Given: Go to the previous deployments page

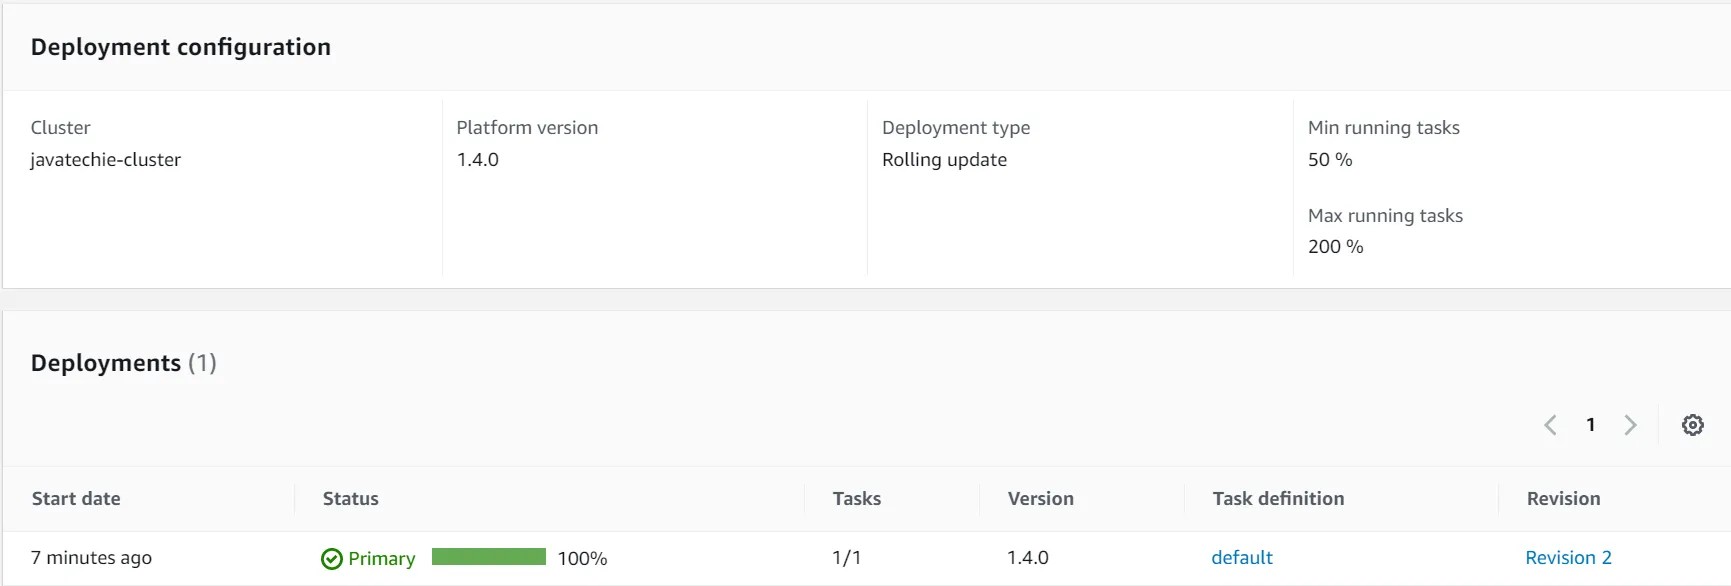Looking at the screenshot, I should coord(1550,425).
